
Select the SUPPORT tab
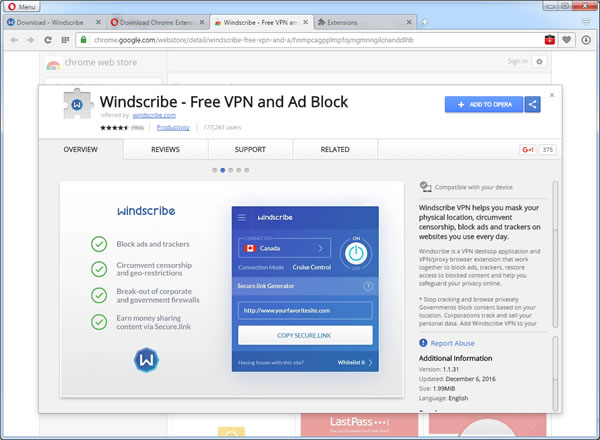tap(250, 150)
